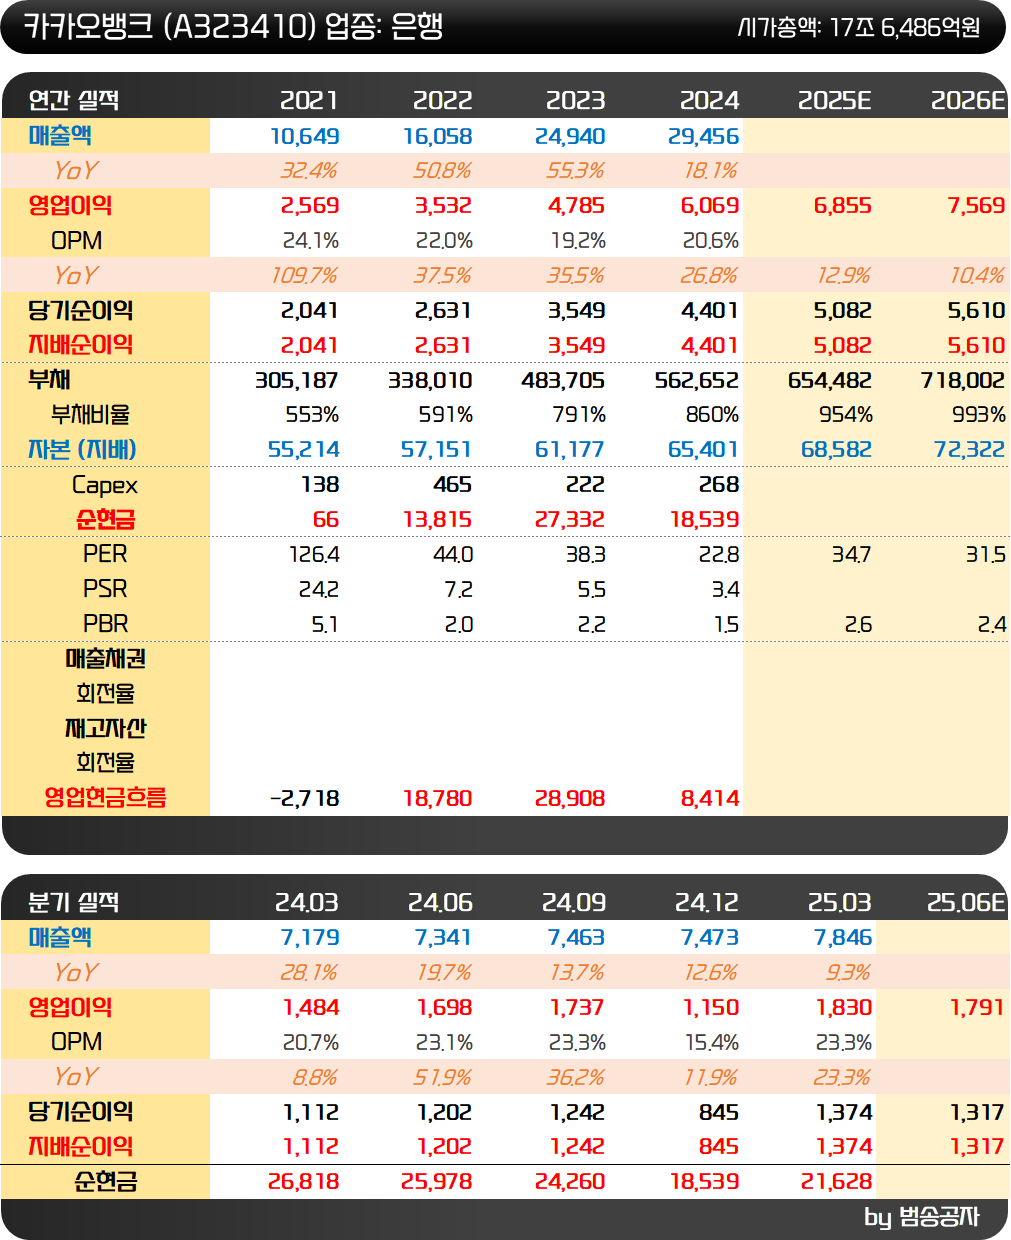Image resolution: width=1011 pixels, height=1240 pixels.
Task: Click the annual revenue value 24,940
Action: (x=570, y=136)
